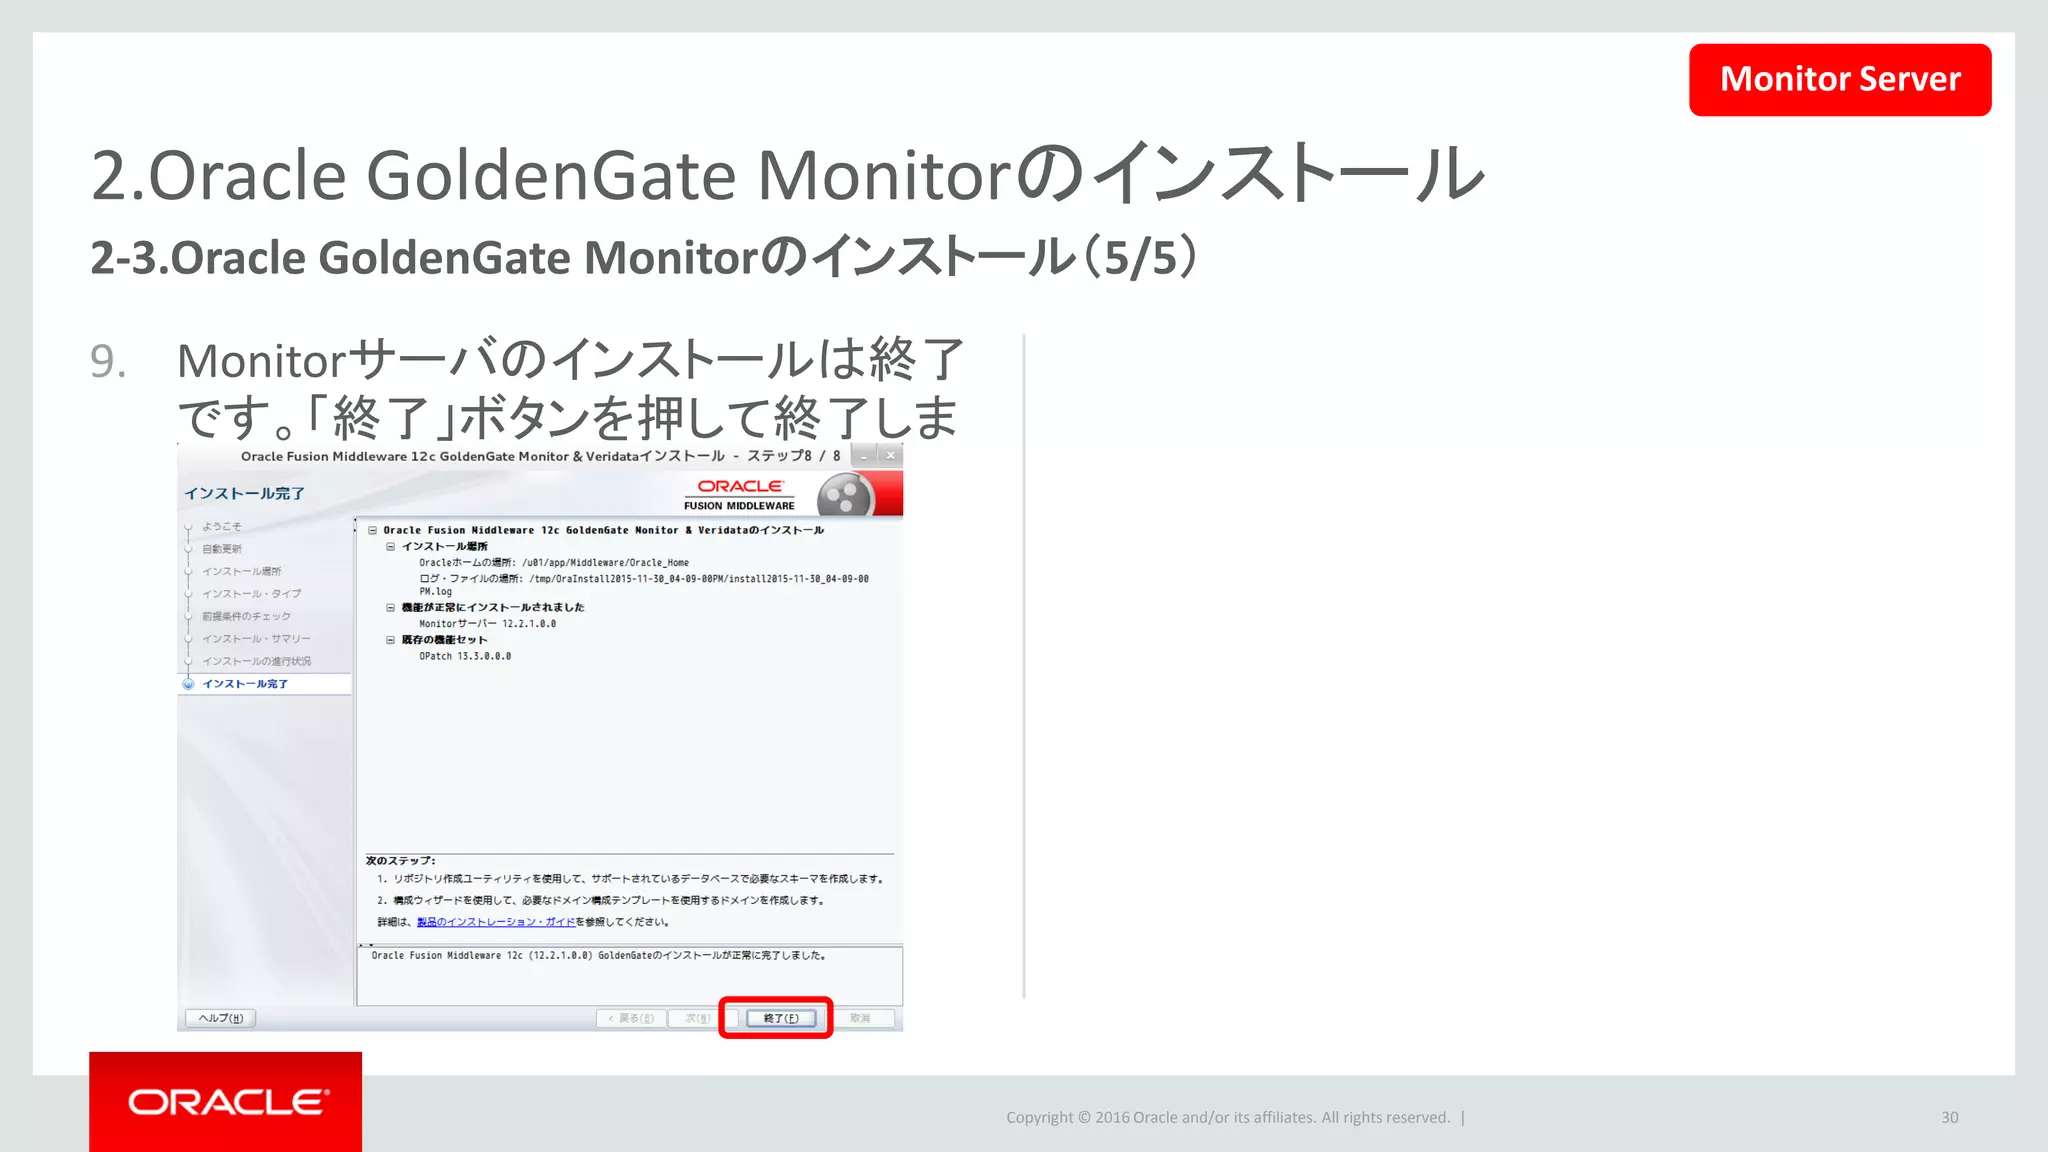Click the OPatch 13.3.0.0.0 entry
The width and height of the screenshot is (2048, 1152).
(465, 656)
